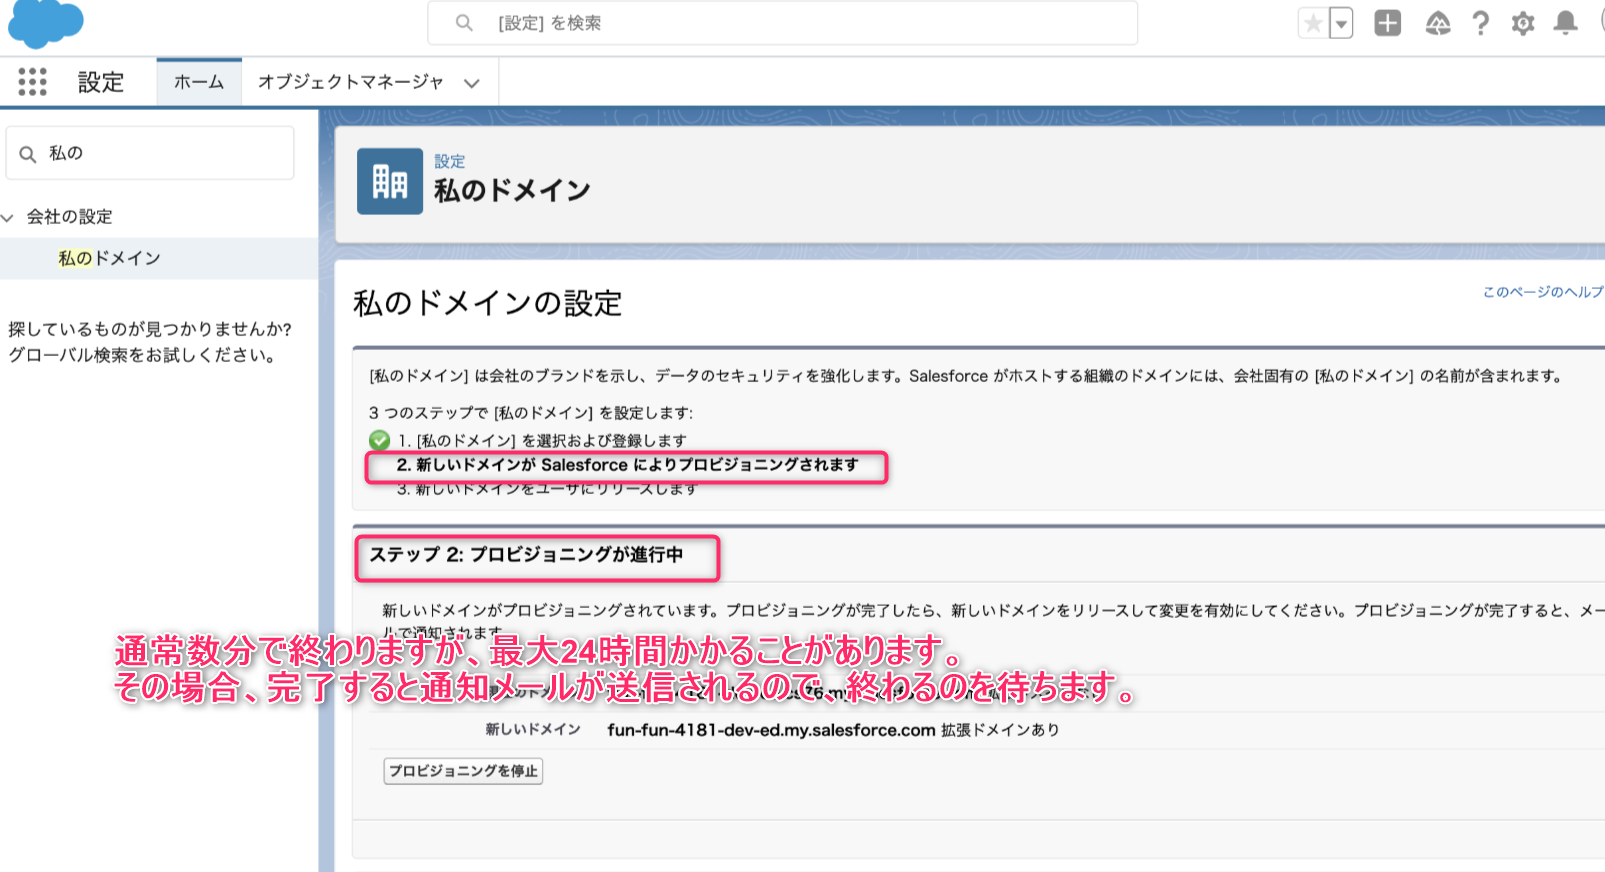Open the Trailhead guidance icon

[x=1437, y=23]
